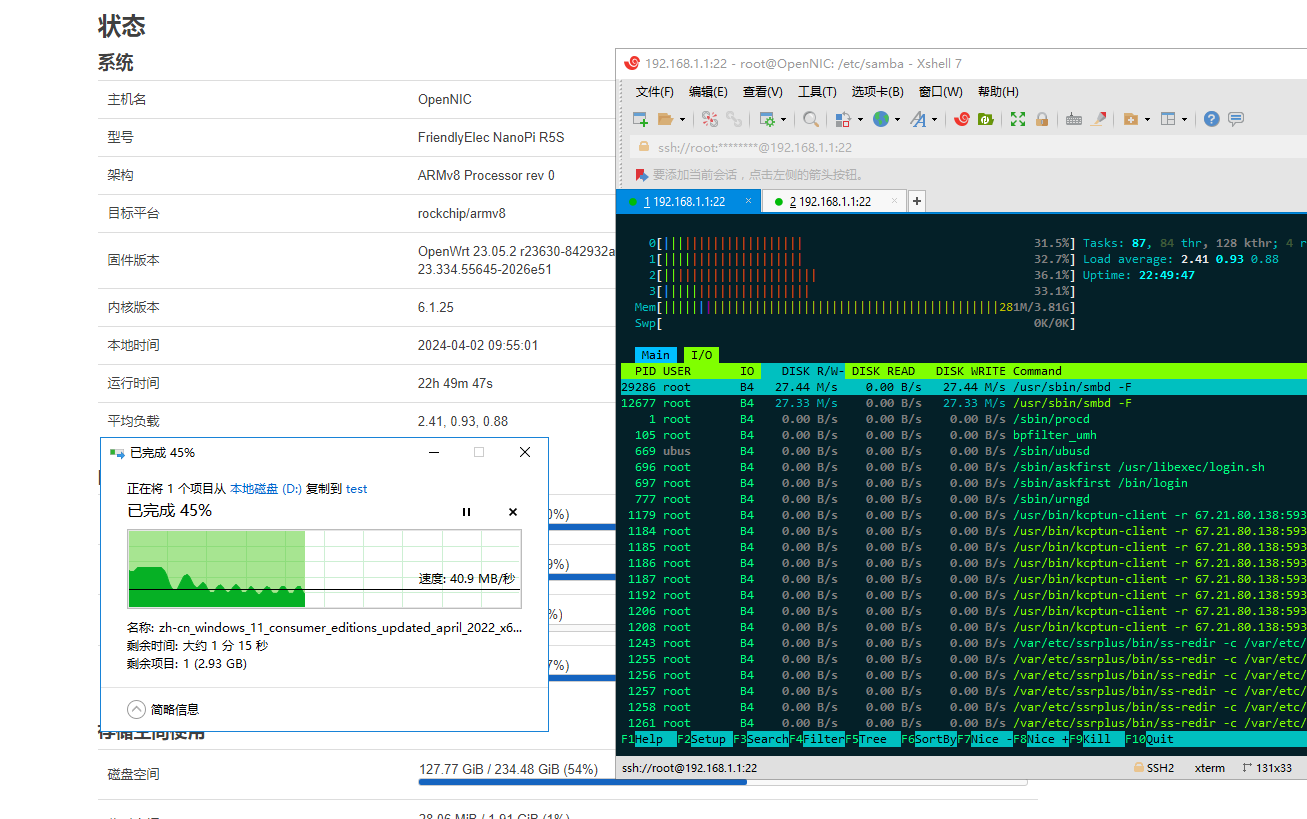Viewport: 1307px width, 819px height.
Task: Click F1 Help in htop footer
Action: pyautogui.click(x=649, y=739)
